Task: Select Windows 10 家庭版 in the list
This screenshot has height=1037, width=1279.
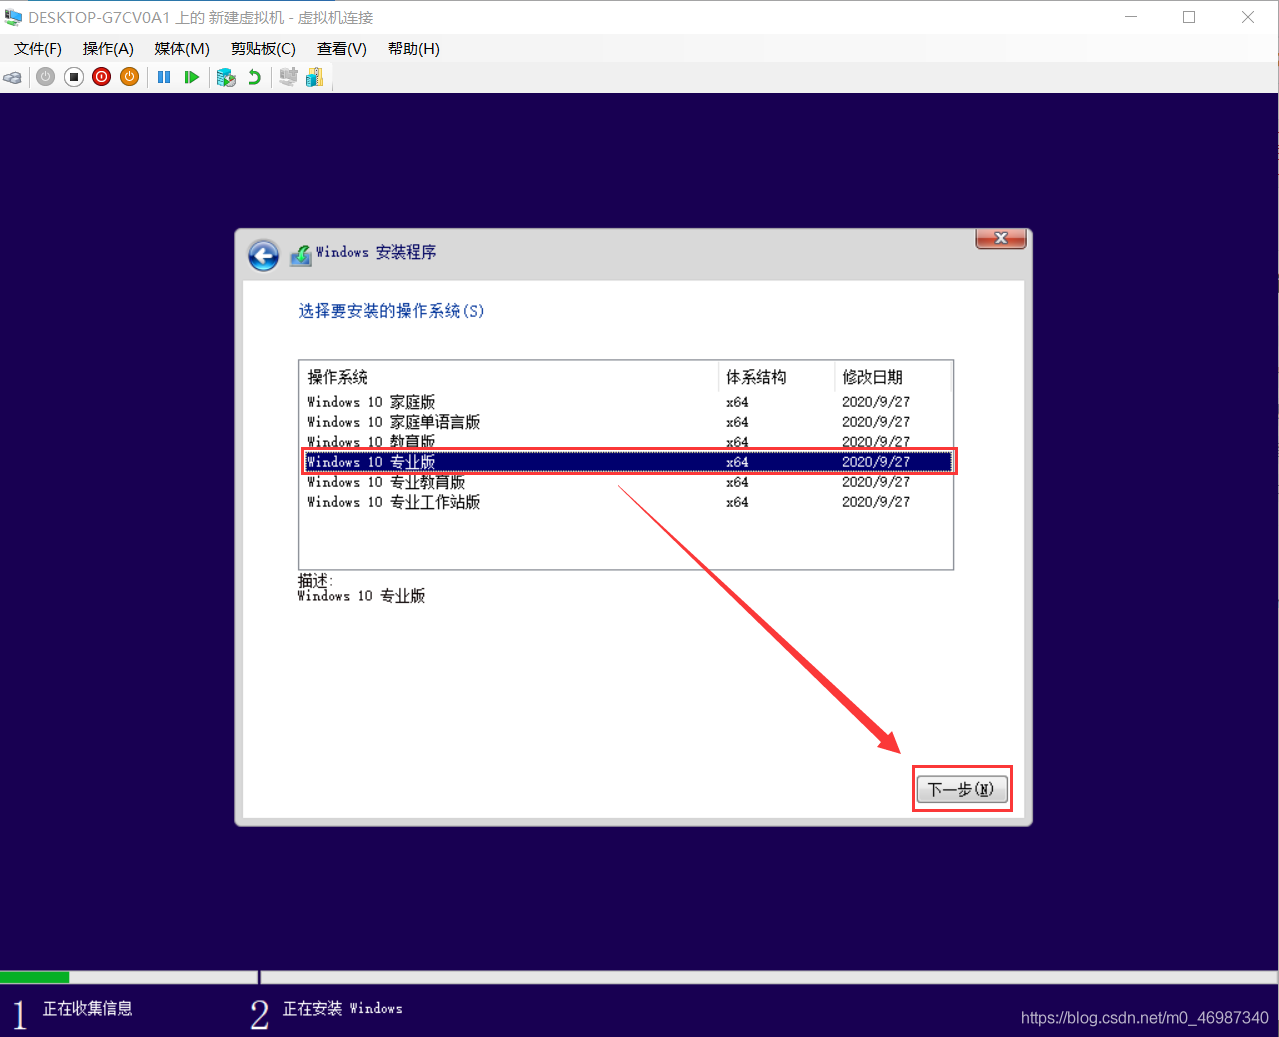Action: point(627,402)
